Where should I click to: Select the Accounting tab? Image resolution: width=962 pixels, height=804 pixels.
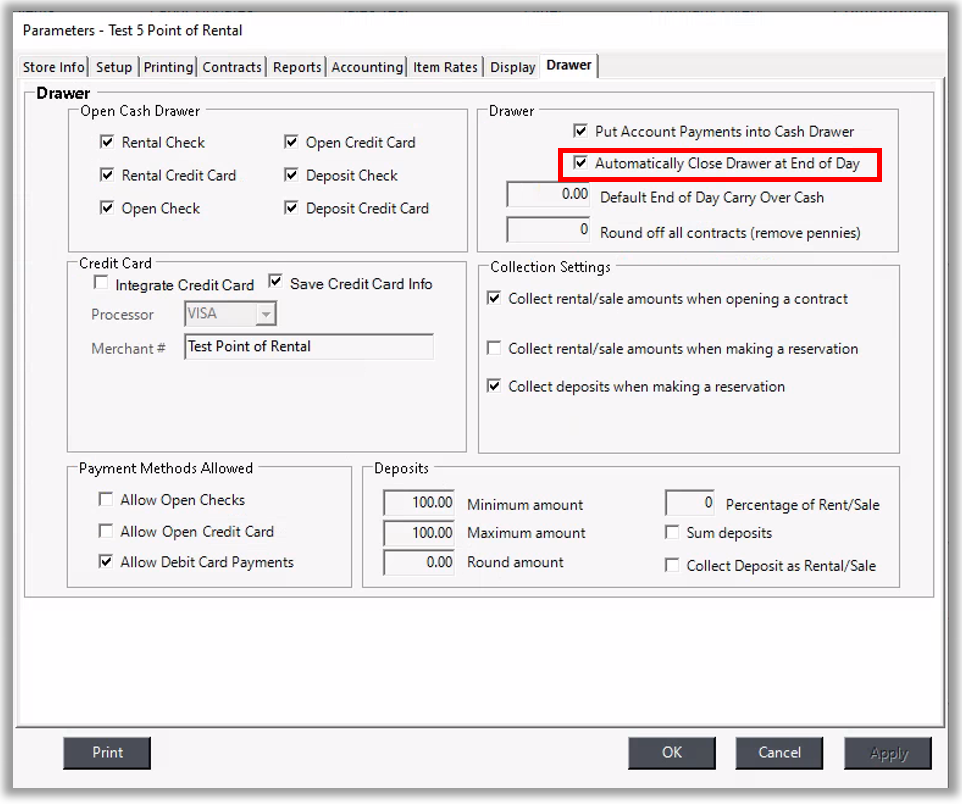point(367,67)
